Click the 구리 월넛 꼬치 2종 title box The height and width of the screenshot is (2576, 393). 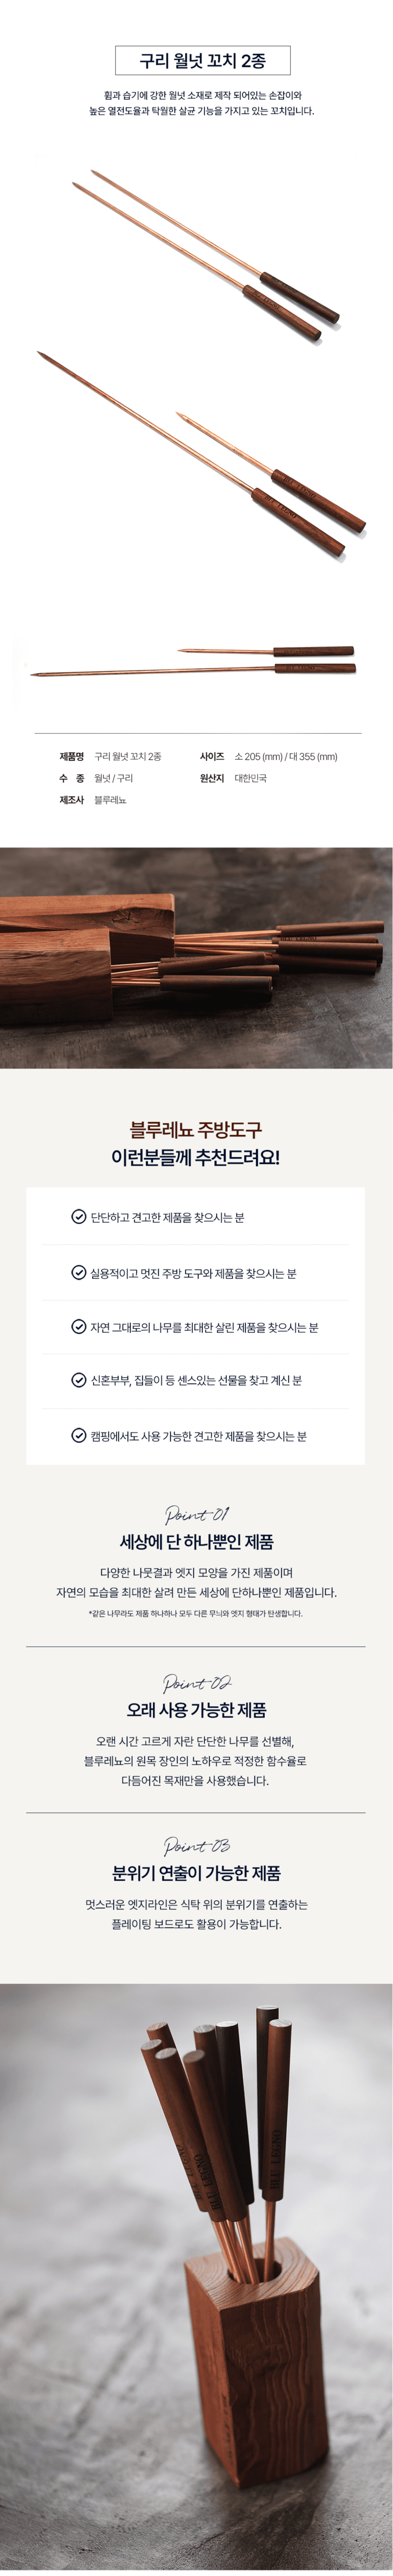tap(203, 61)
